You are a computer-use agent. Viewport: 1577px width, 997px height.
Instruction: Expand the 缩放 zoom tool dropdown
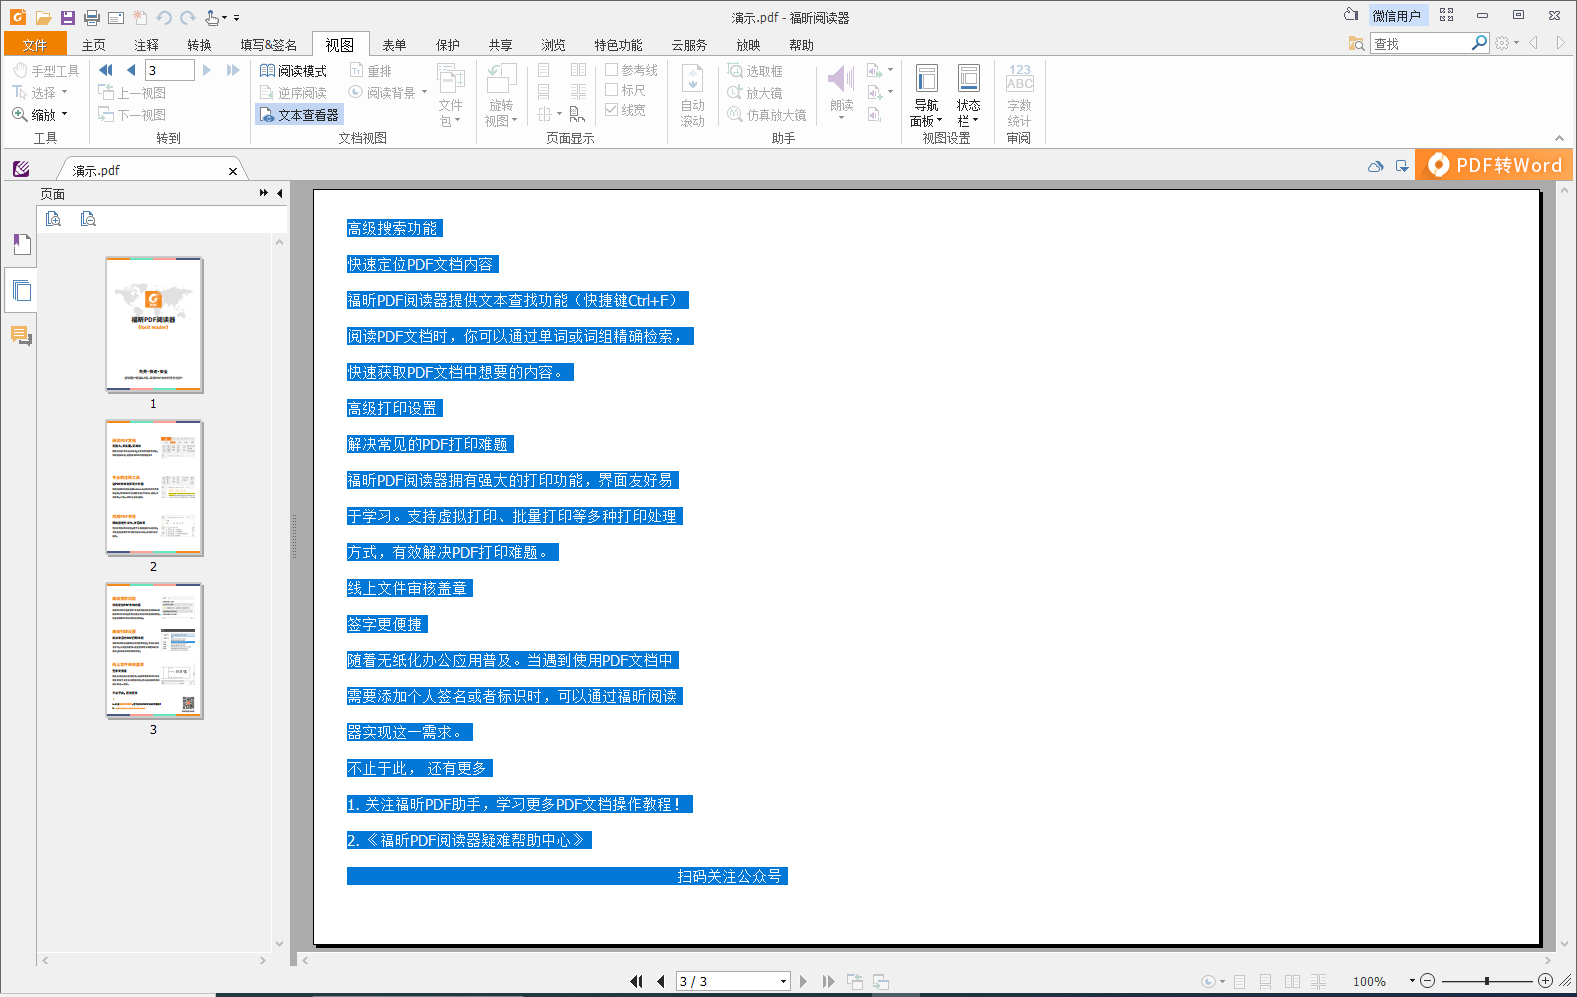pos(64,115)
